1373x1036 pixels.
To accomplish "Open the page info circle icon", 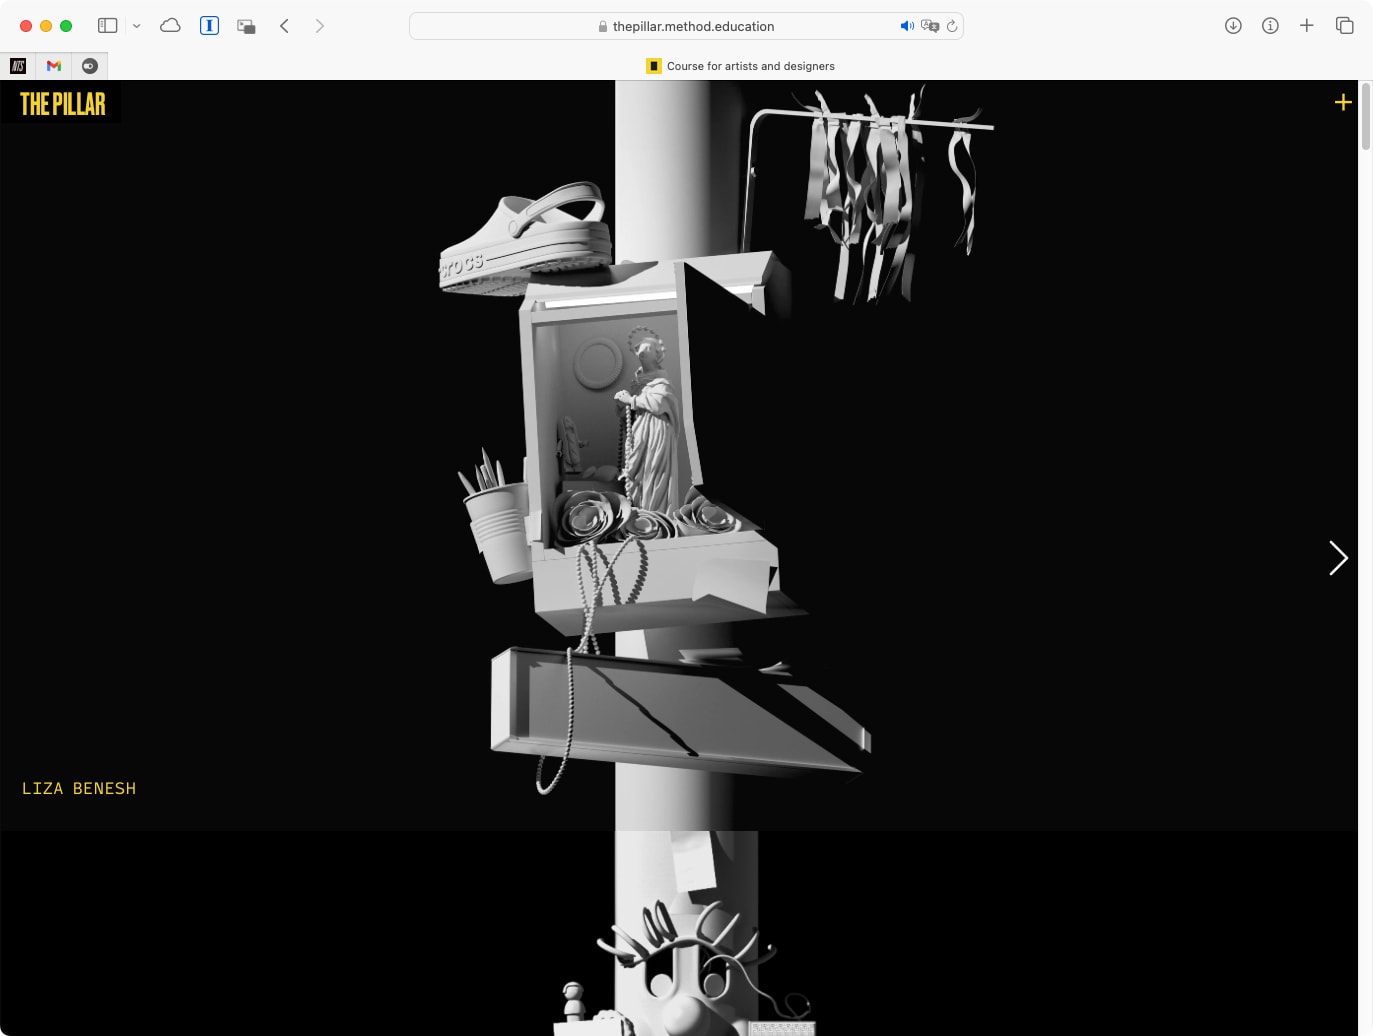I will pyautogui.click(x=1270, y=26).
